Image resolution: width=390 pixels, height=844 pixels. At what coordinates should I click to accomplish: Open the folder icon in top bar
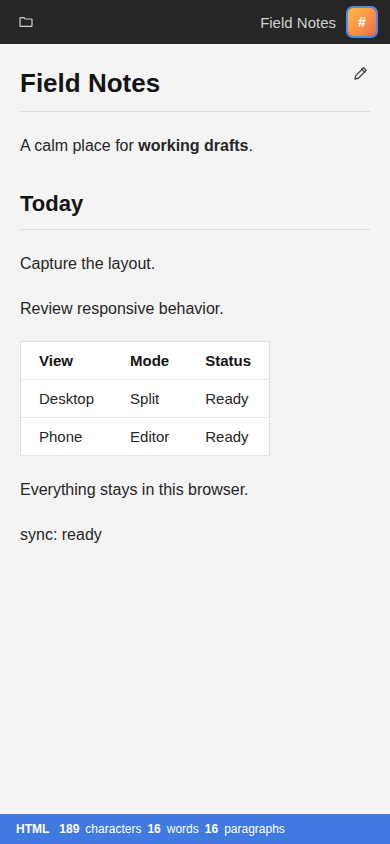(26, 22)
